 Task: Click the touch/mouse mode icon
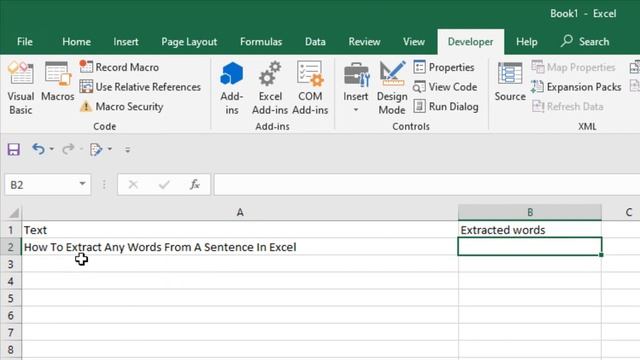(96, 149)
